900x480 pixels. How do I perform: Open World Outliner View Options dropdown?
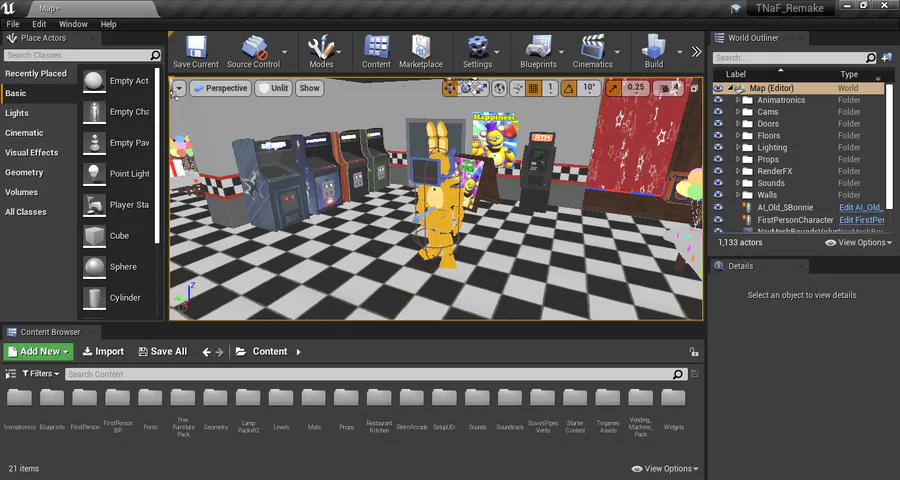click(858, 242)
